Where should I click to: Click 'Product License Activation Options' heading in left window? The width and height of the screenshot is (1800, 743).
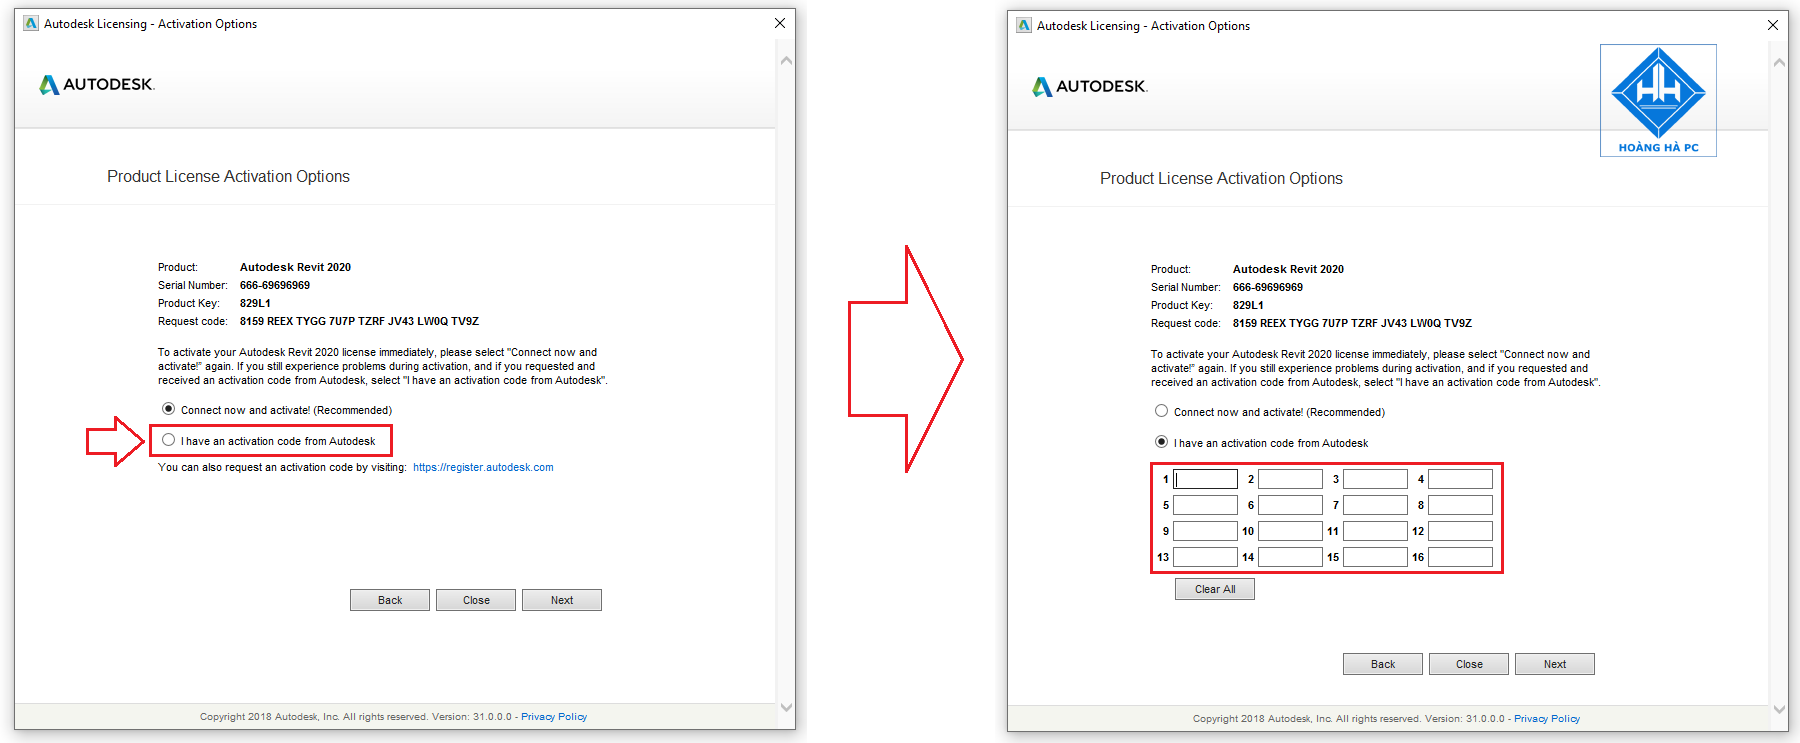click(228, 176)
